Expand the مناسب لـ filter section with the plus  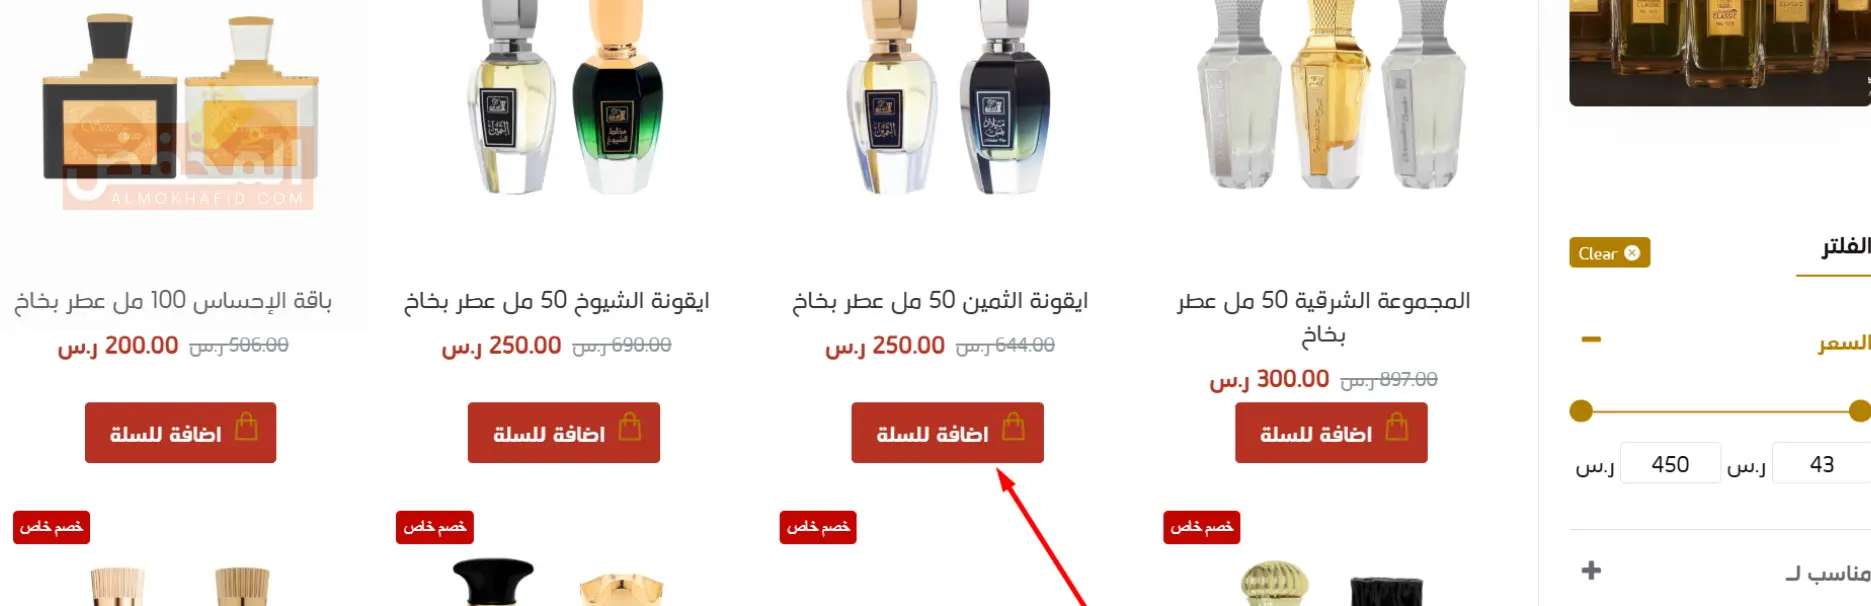[1591, 570]
